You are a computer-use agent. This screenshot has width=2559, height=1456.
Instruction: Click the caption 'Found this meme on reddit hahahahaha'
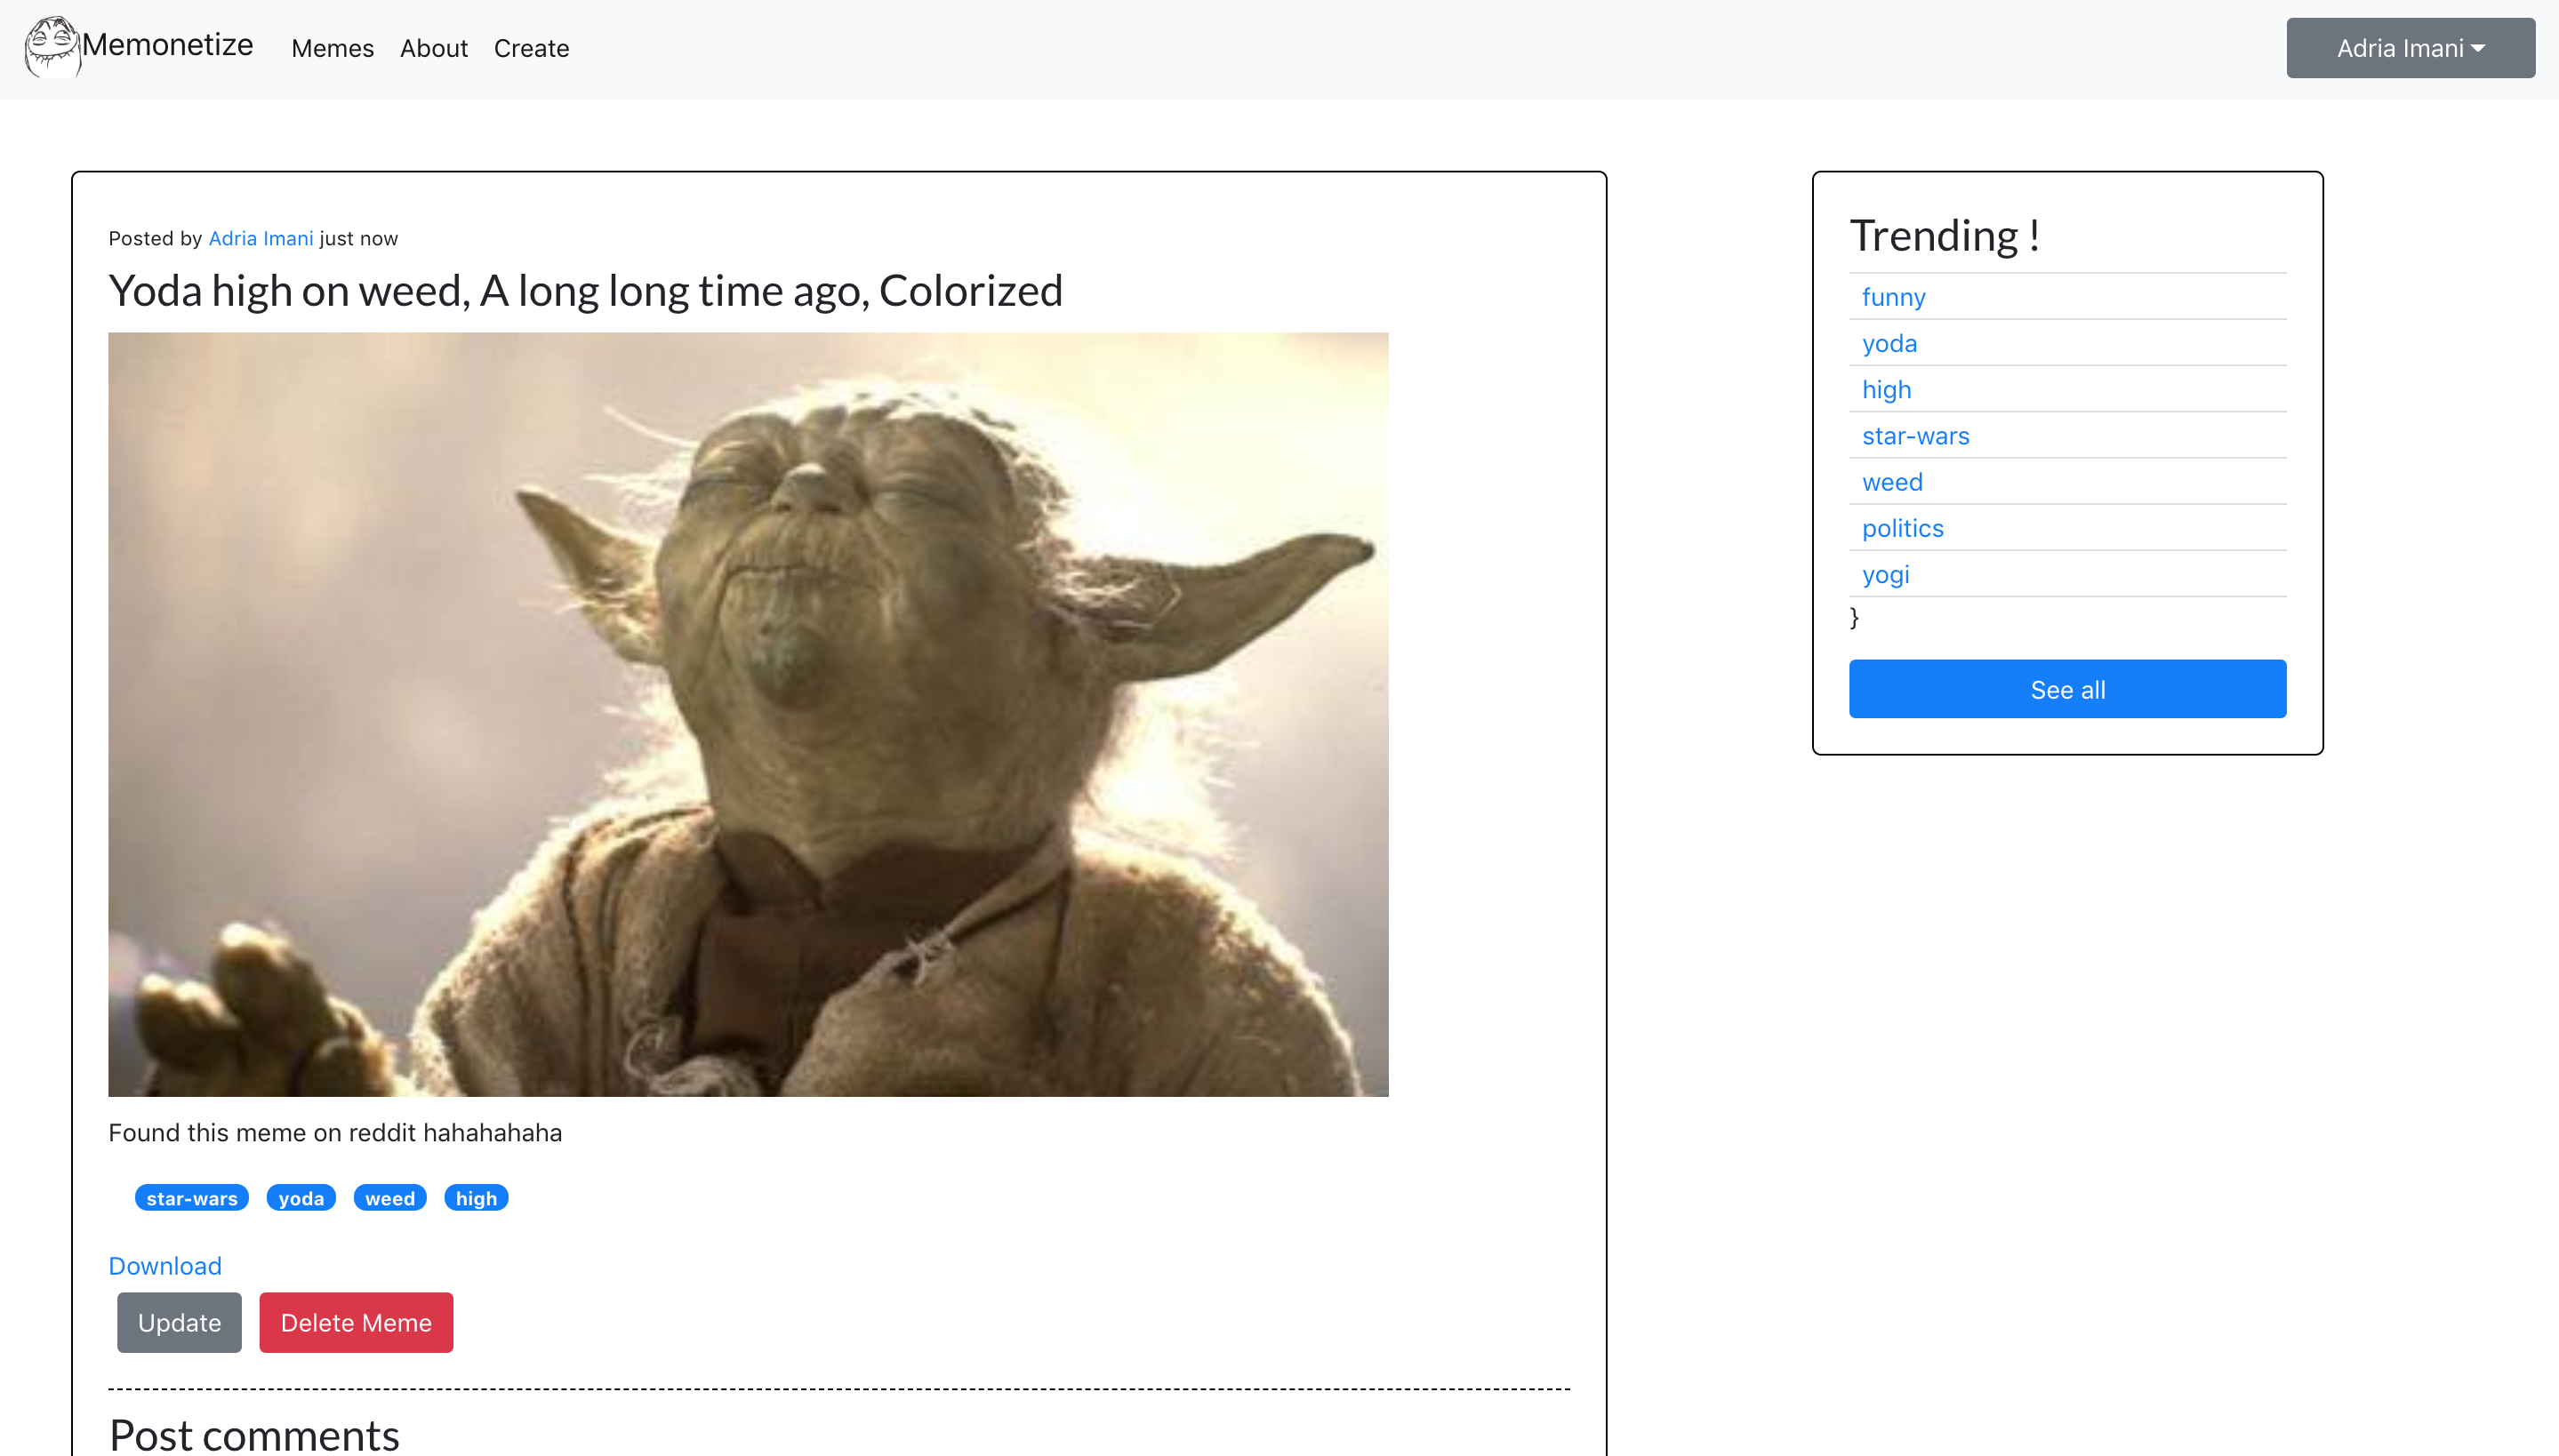pyautogui.click(x=335, y=1132)
